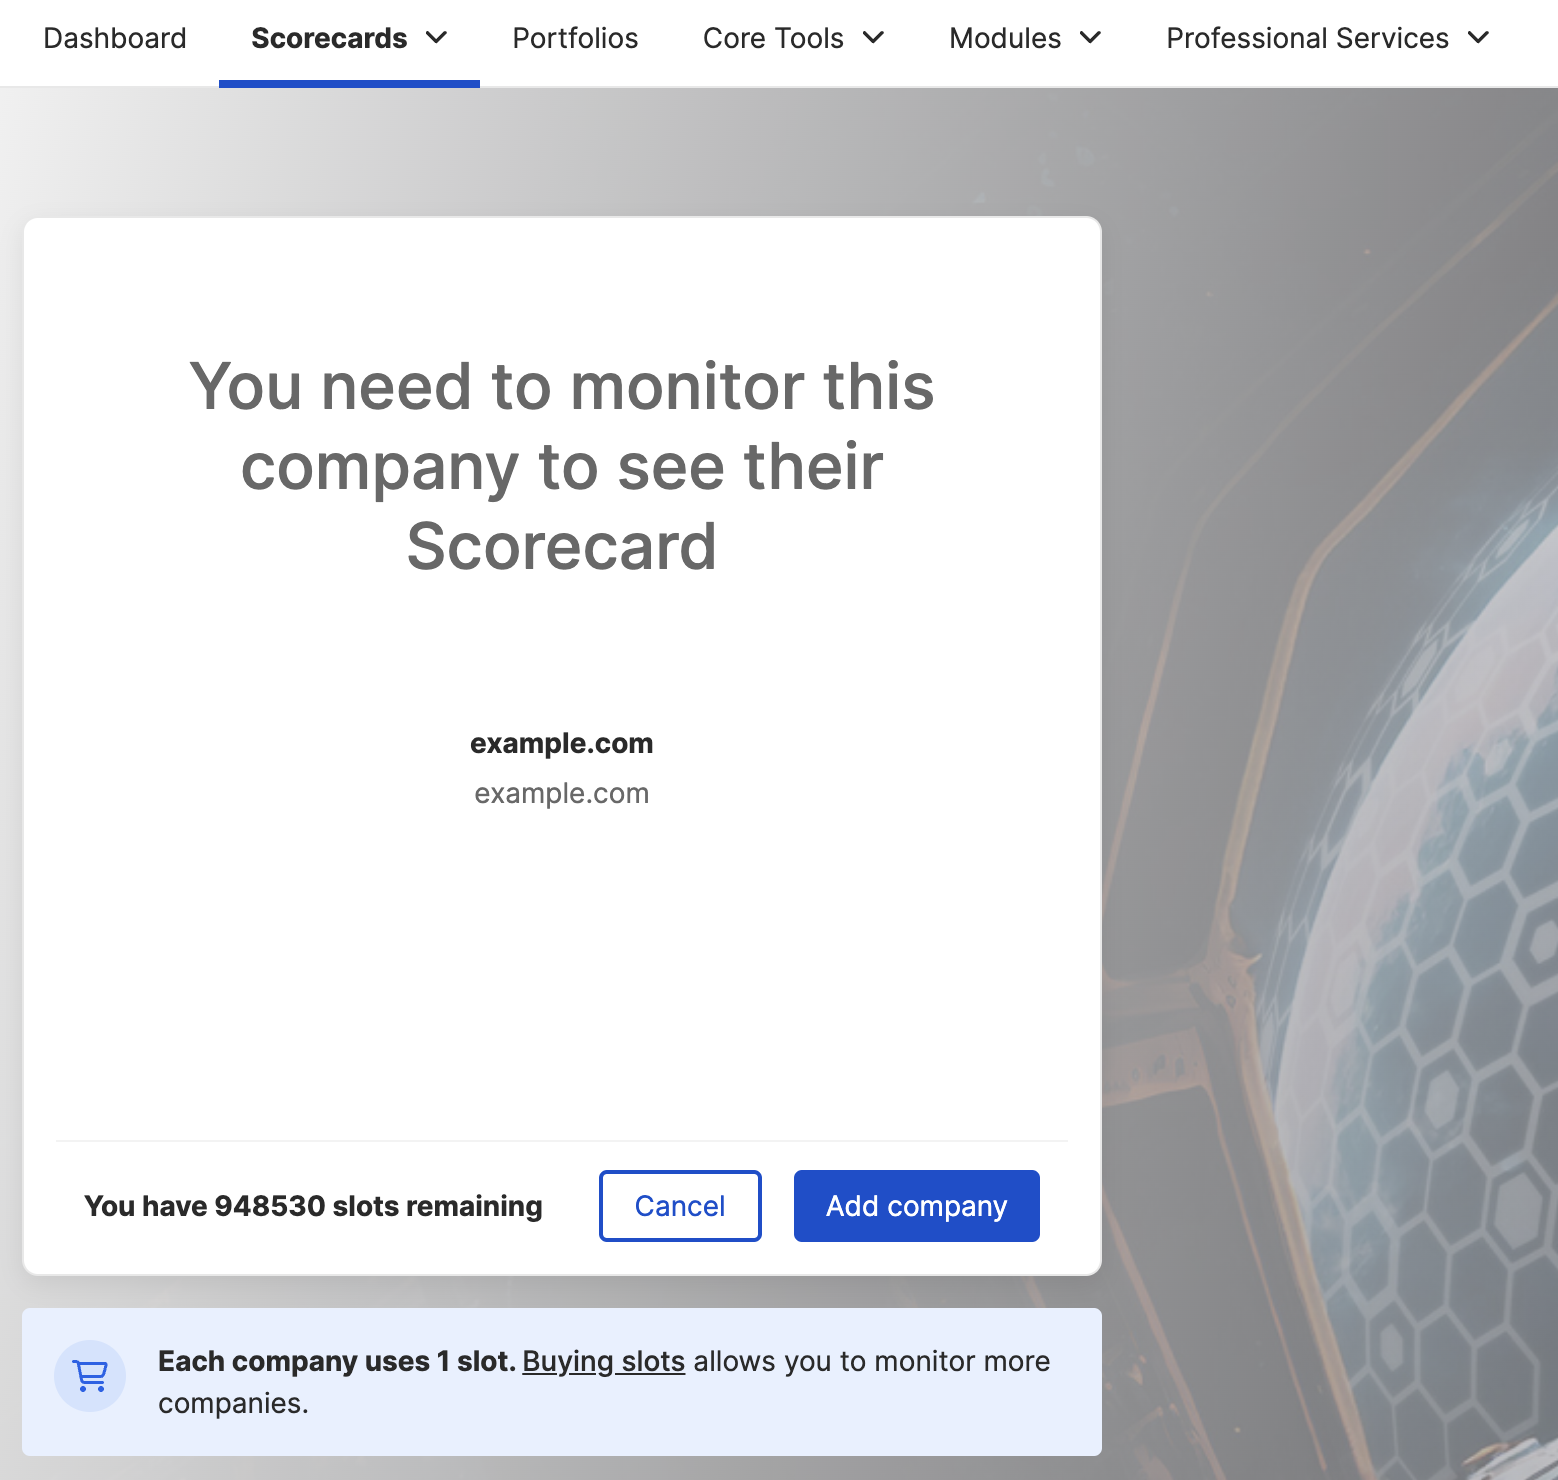Click the 'Each company uses 1 slot' text
Image resolution: width=1558 pixels, height=1480 pixels.
pyautogui.click(x=336, y=1361)
